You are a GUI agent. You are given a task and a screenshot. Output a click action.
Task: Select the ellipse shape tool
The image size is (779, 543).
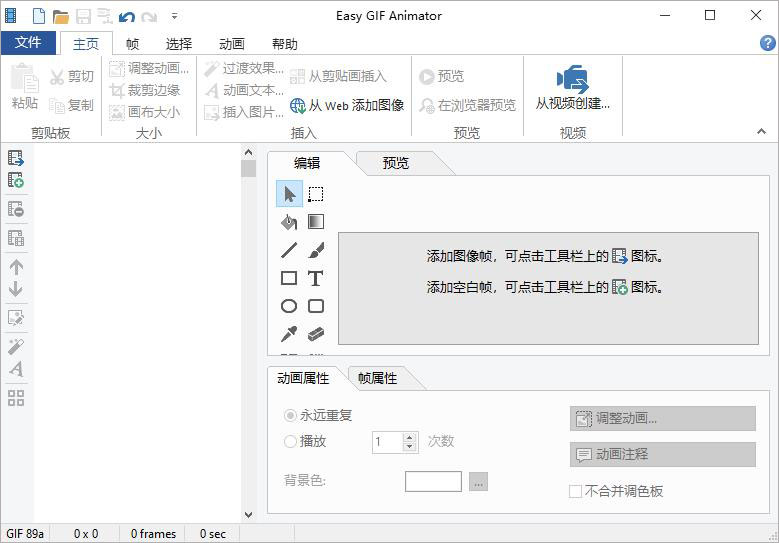click(289, 306)
